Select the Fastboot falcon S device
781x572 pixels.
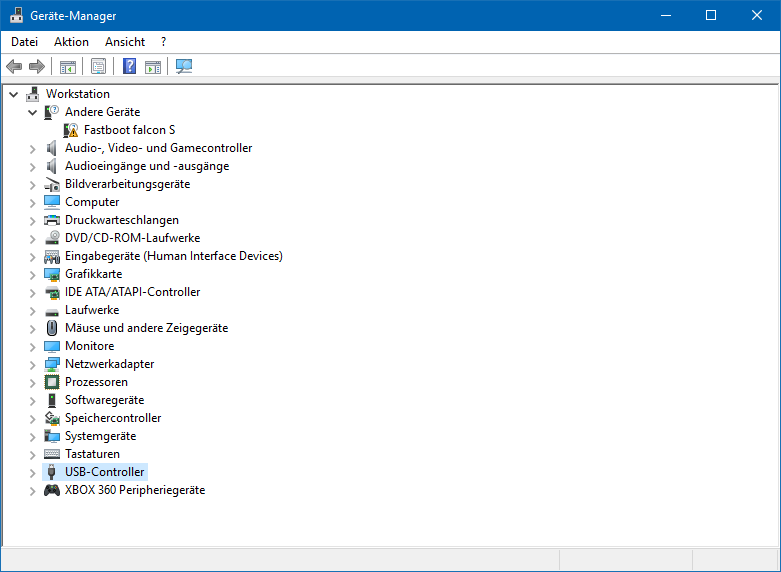point(130,130)
